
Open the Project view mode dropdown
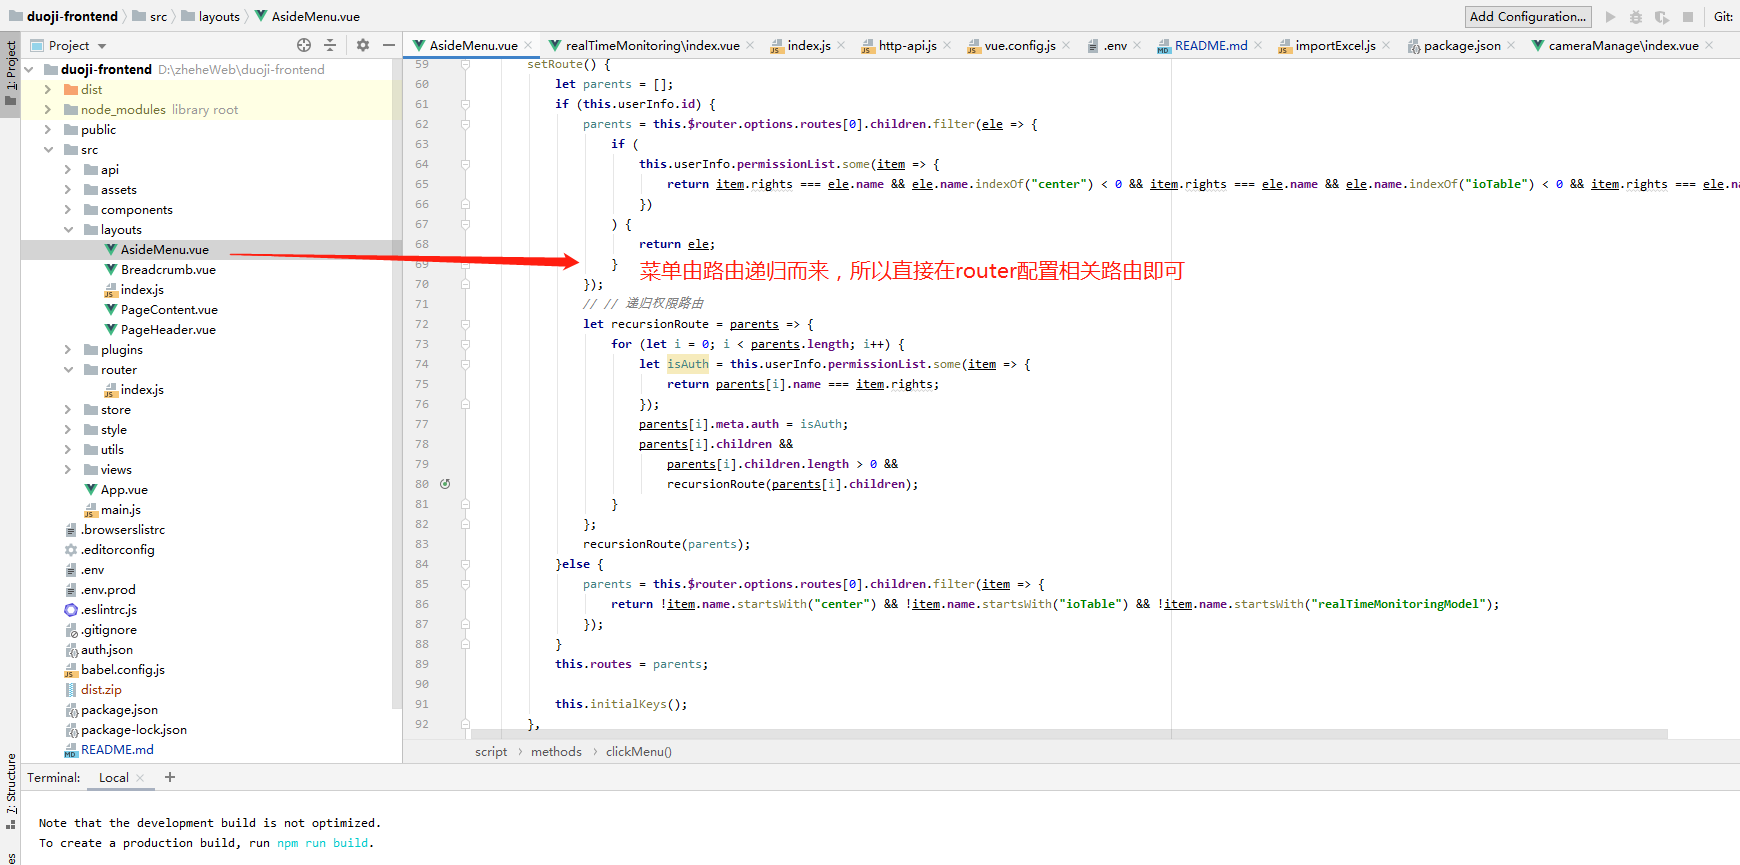102,46
